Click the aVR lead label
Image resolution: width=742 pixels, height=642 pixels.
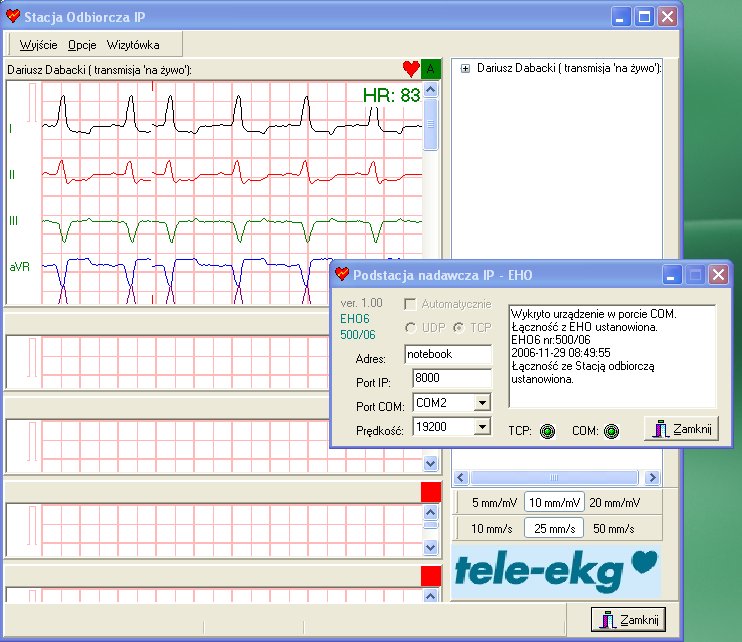[x=19, y=267]
